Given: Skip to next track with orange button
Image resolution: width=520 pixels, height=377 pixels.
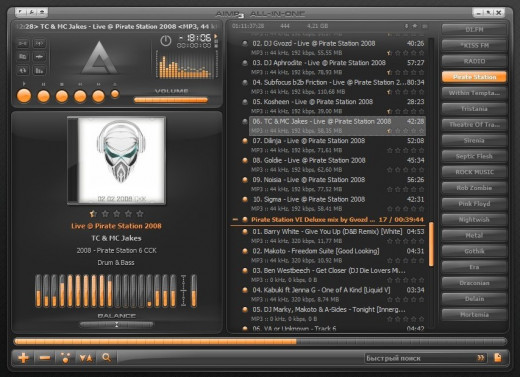Looking at the screenshot, I should coord(98,96).
